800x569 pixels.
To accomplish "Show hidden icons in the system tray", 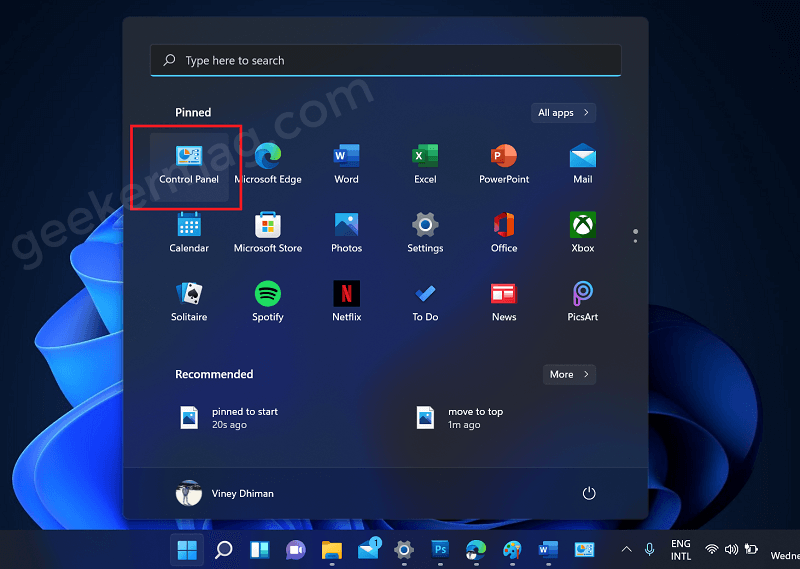I will 627,550.
